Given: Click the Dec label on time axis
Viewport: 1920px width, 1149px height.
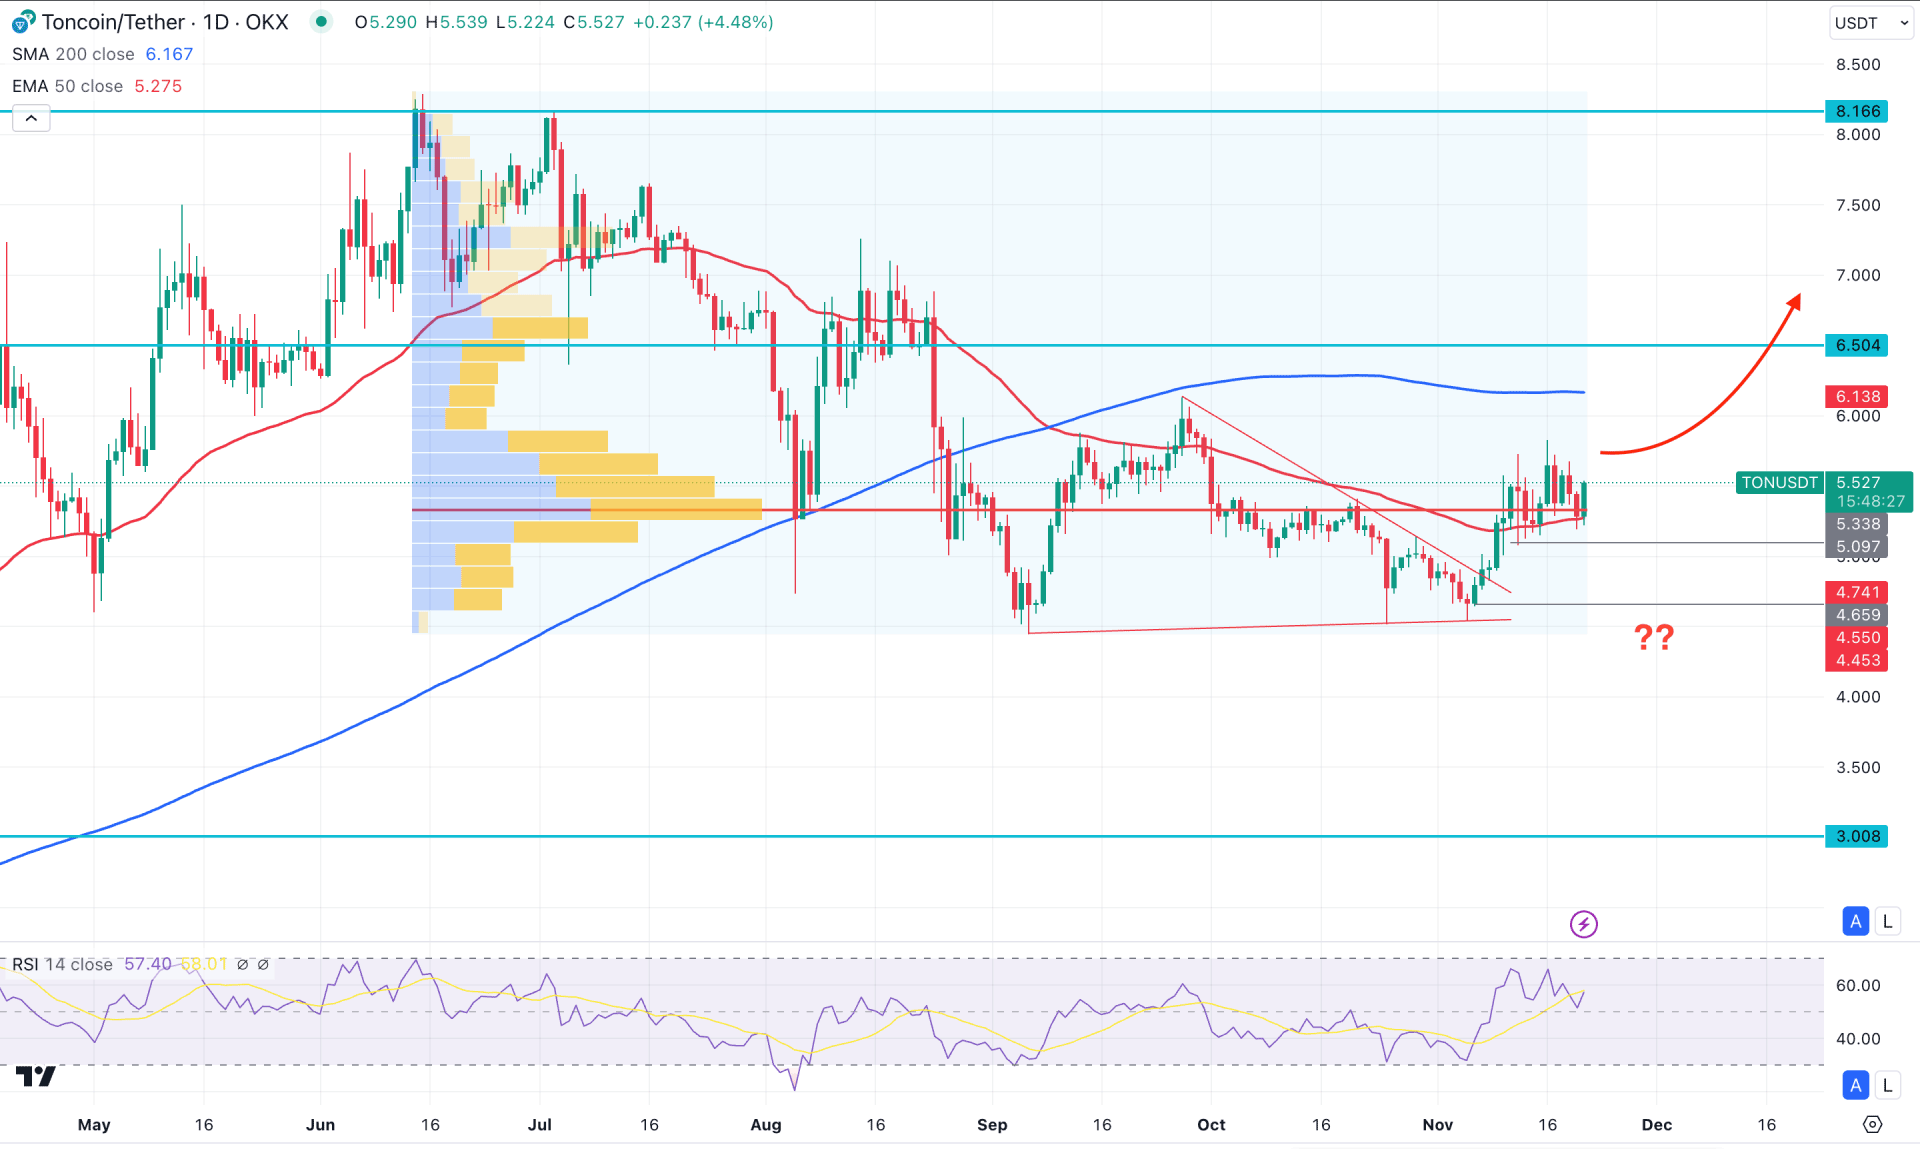Looking at the screenshot, I should [1656, 1124].
